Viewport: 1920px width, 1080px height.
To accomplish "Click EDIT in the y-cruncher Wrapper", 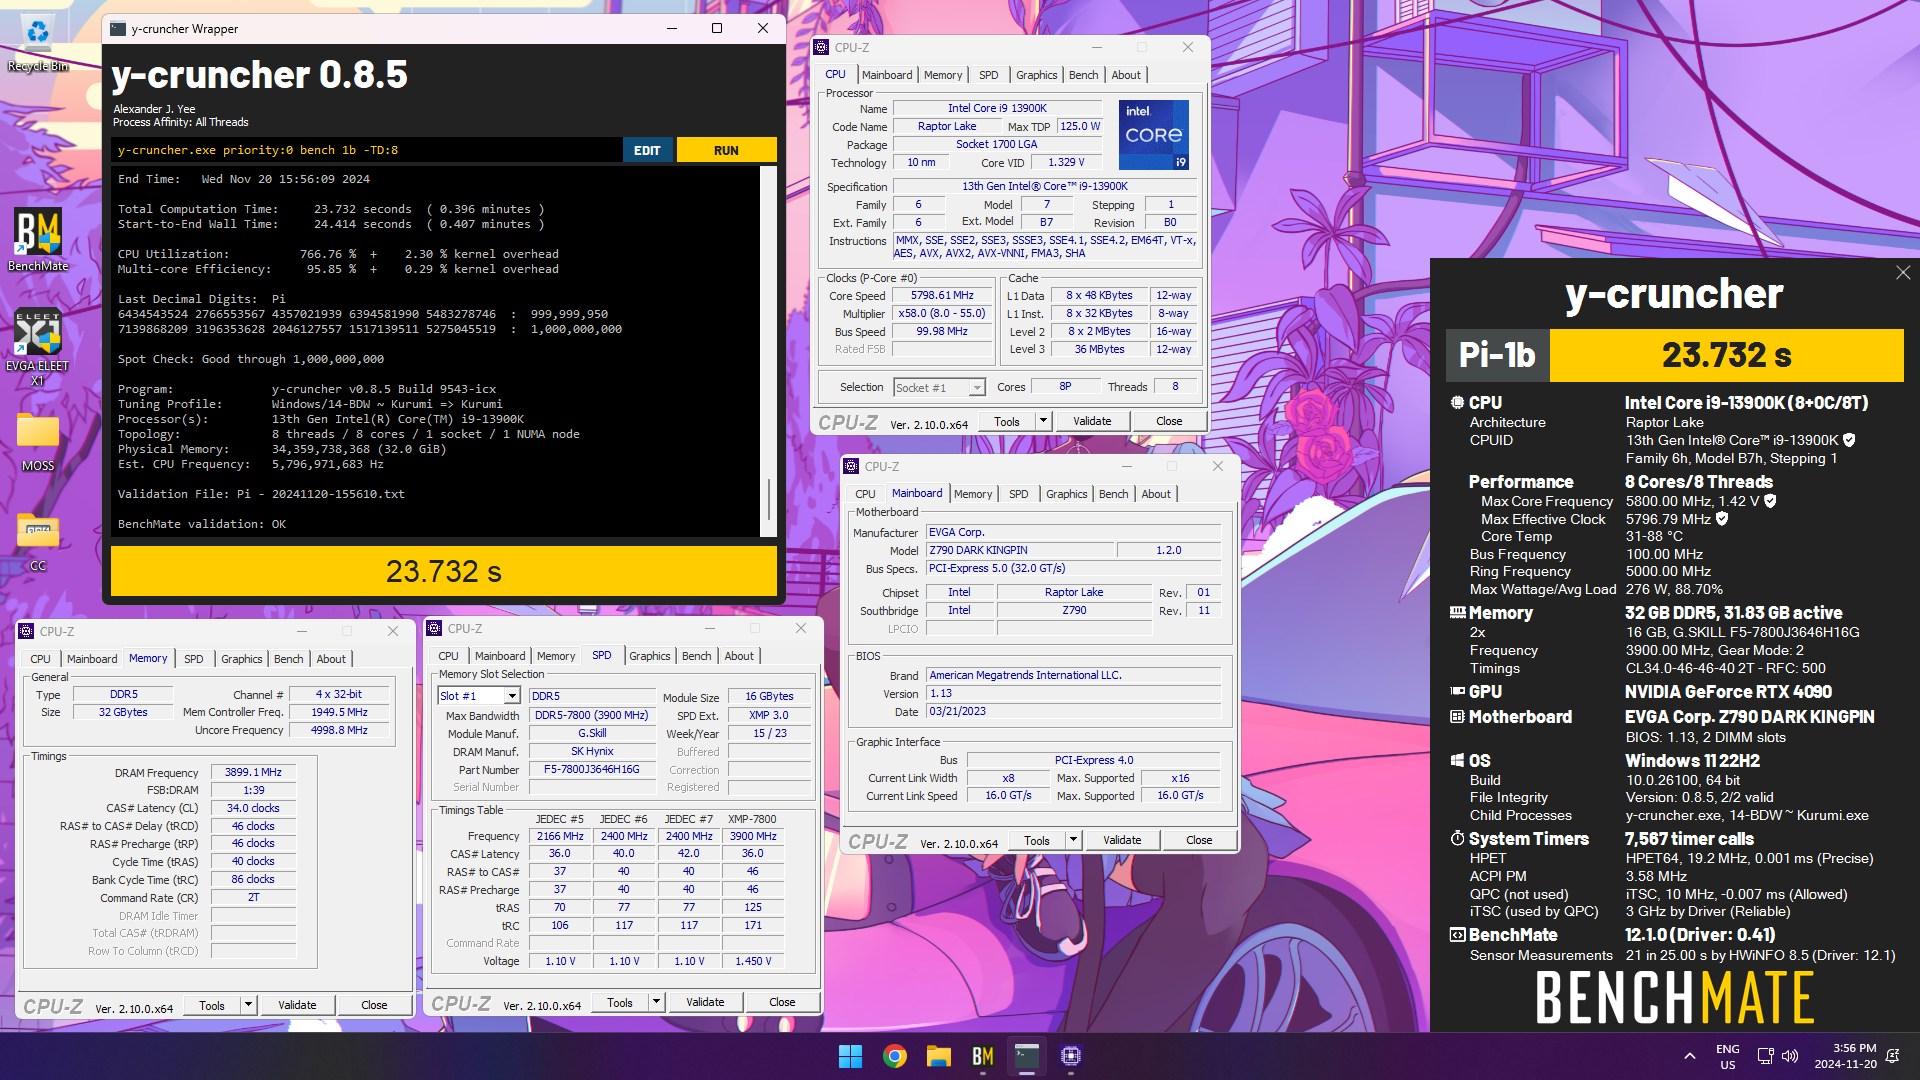I will coord(647,150).
